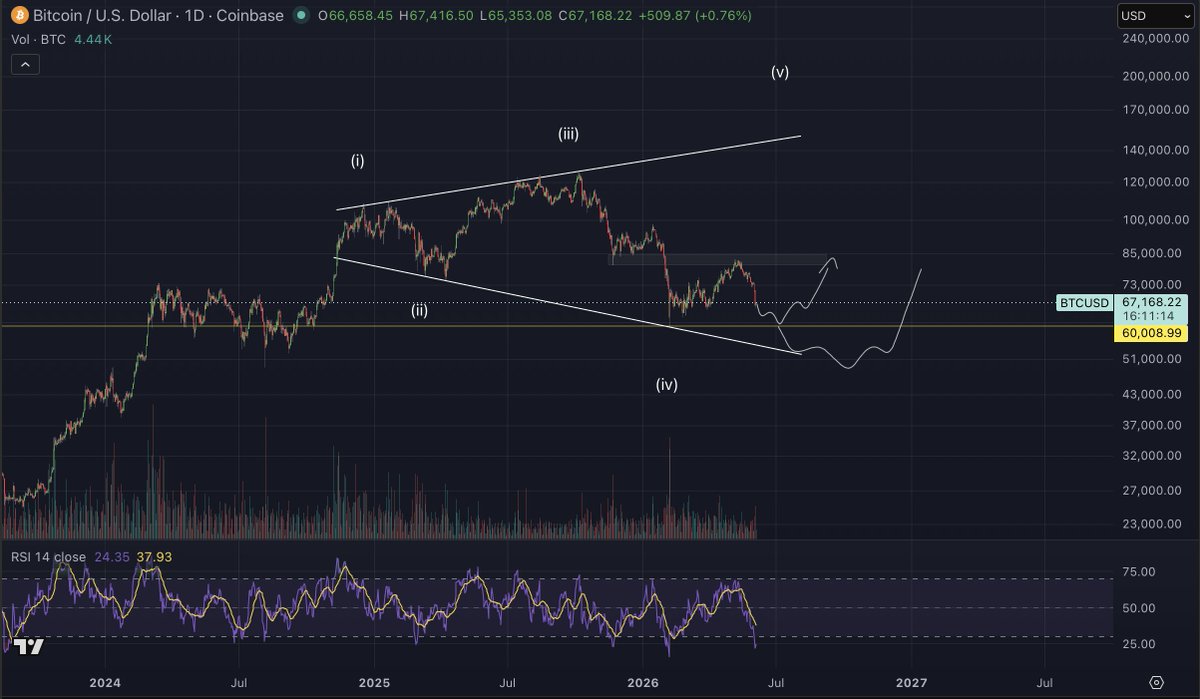Open chart settings gear icon
Viewport: 1200px width, 699px height.
[1157, 682]
